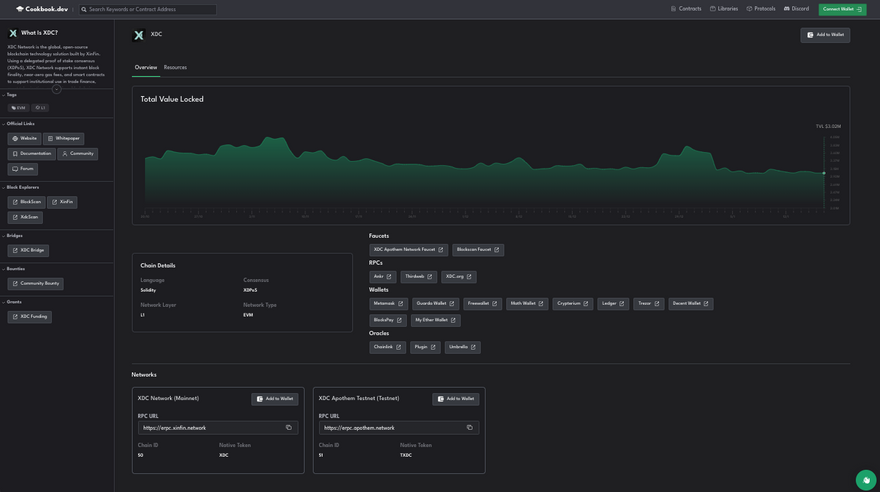Select the Overview tab
880x492 pixels.
coord(146,68)
